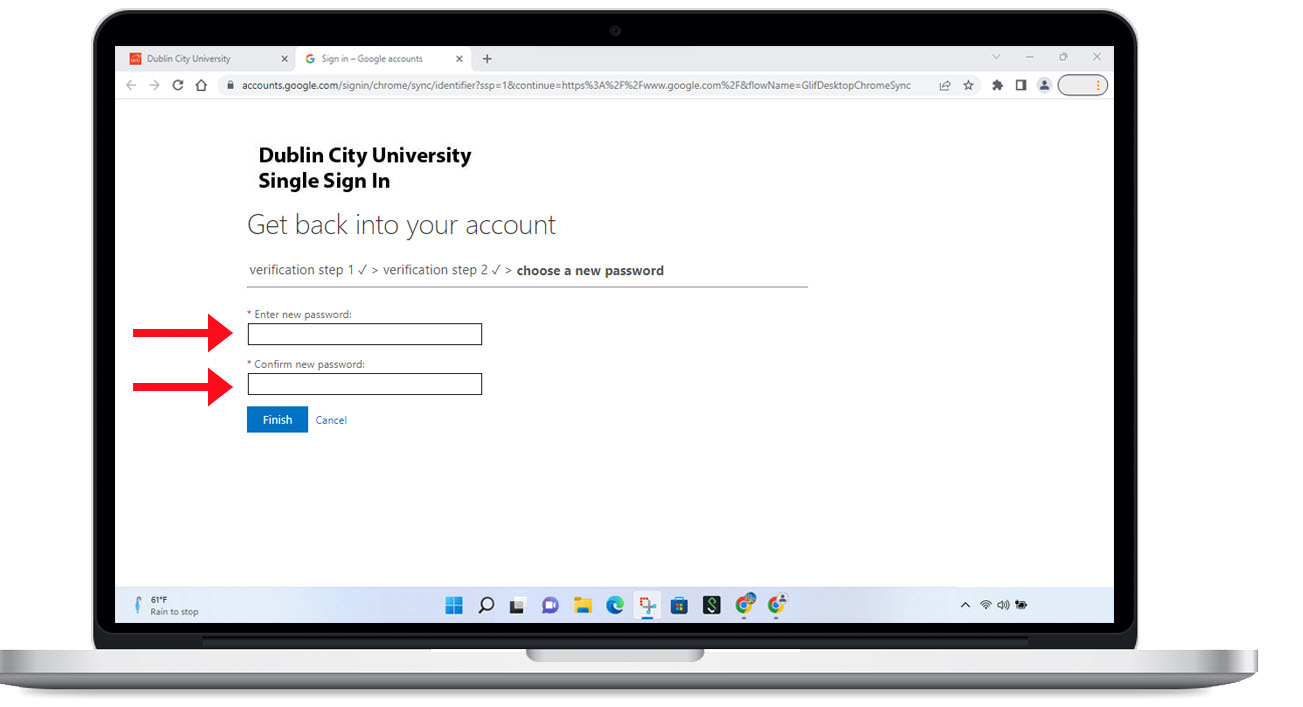This screenshot has width=1303, height=707.
Task: Close the Dublin City University tab
Action: pyautogui.click(x=285, y=59)
